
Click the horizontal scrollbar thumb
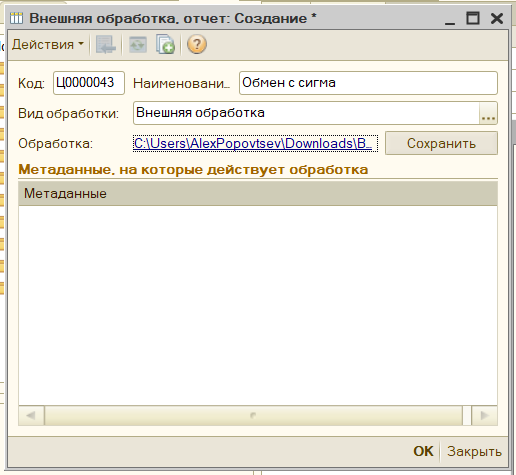pyautogui.click(x=253, y=415)
